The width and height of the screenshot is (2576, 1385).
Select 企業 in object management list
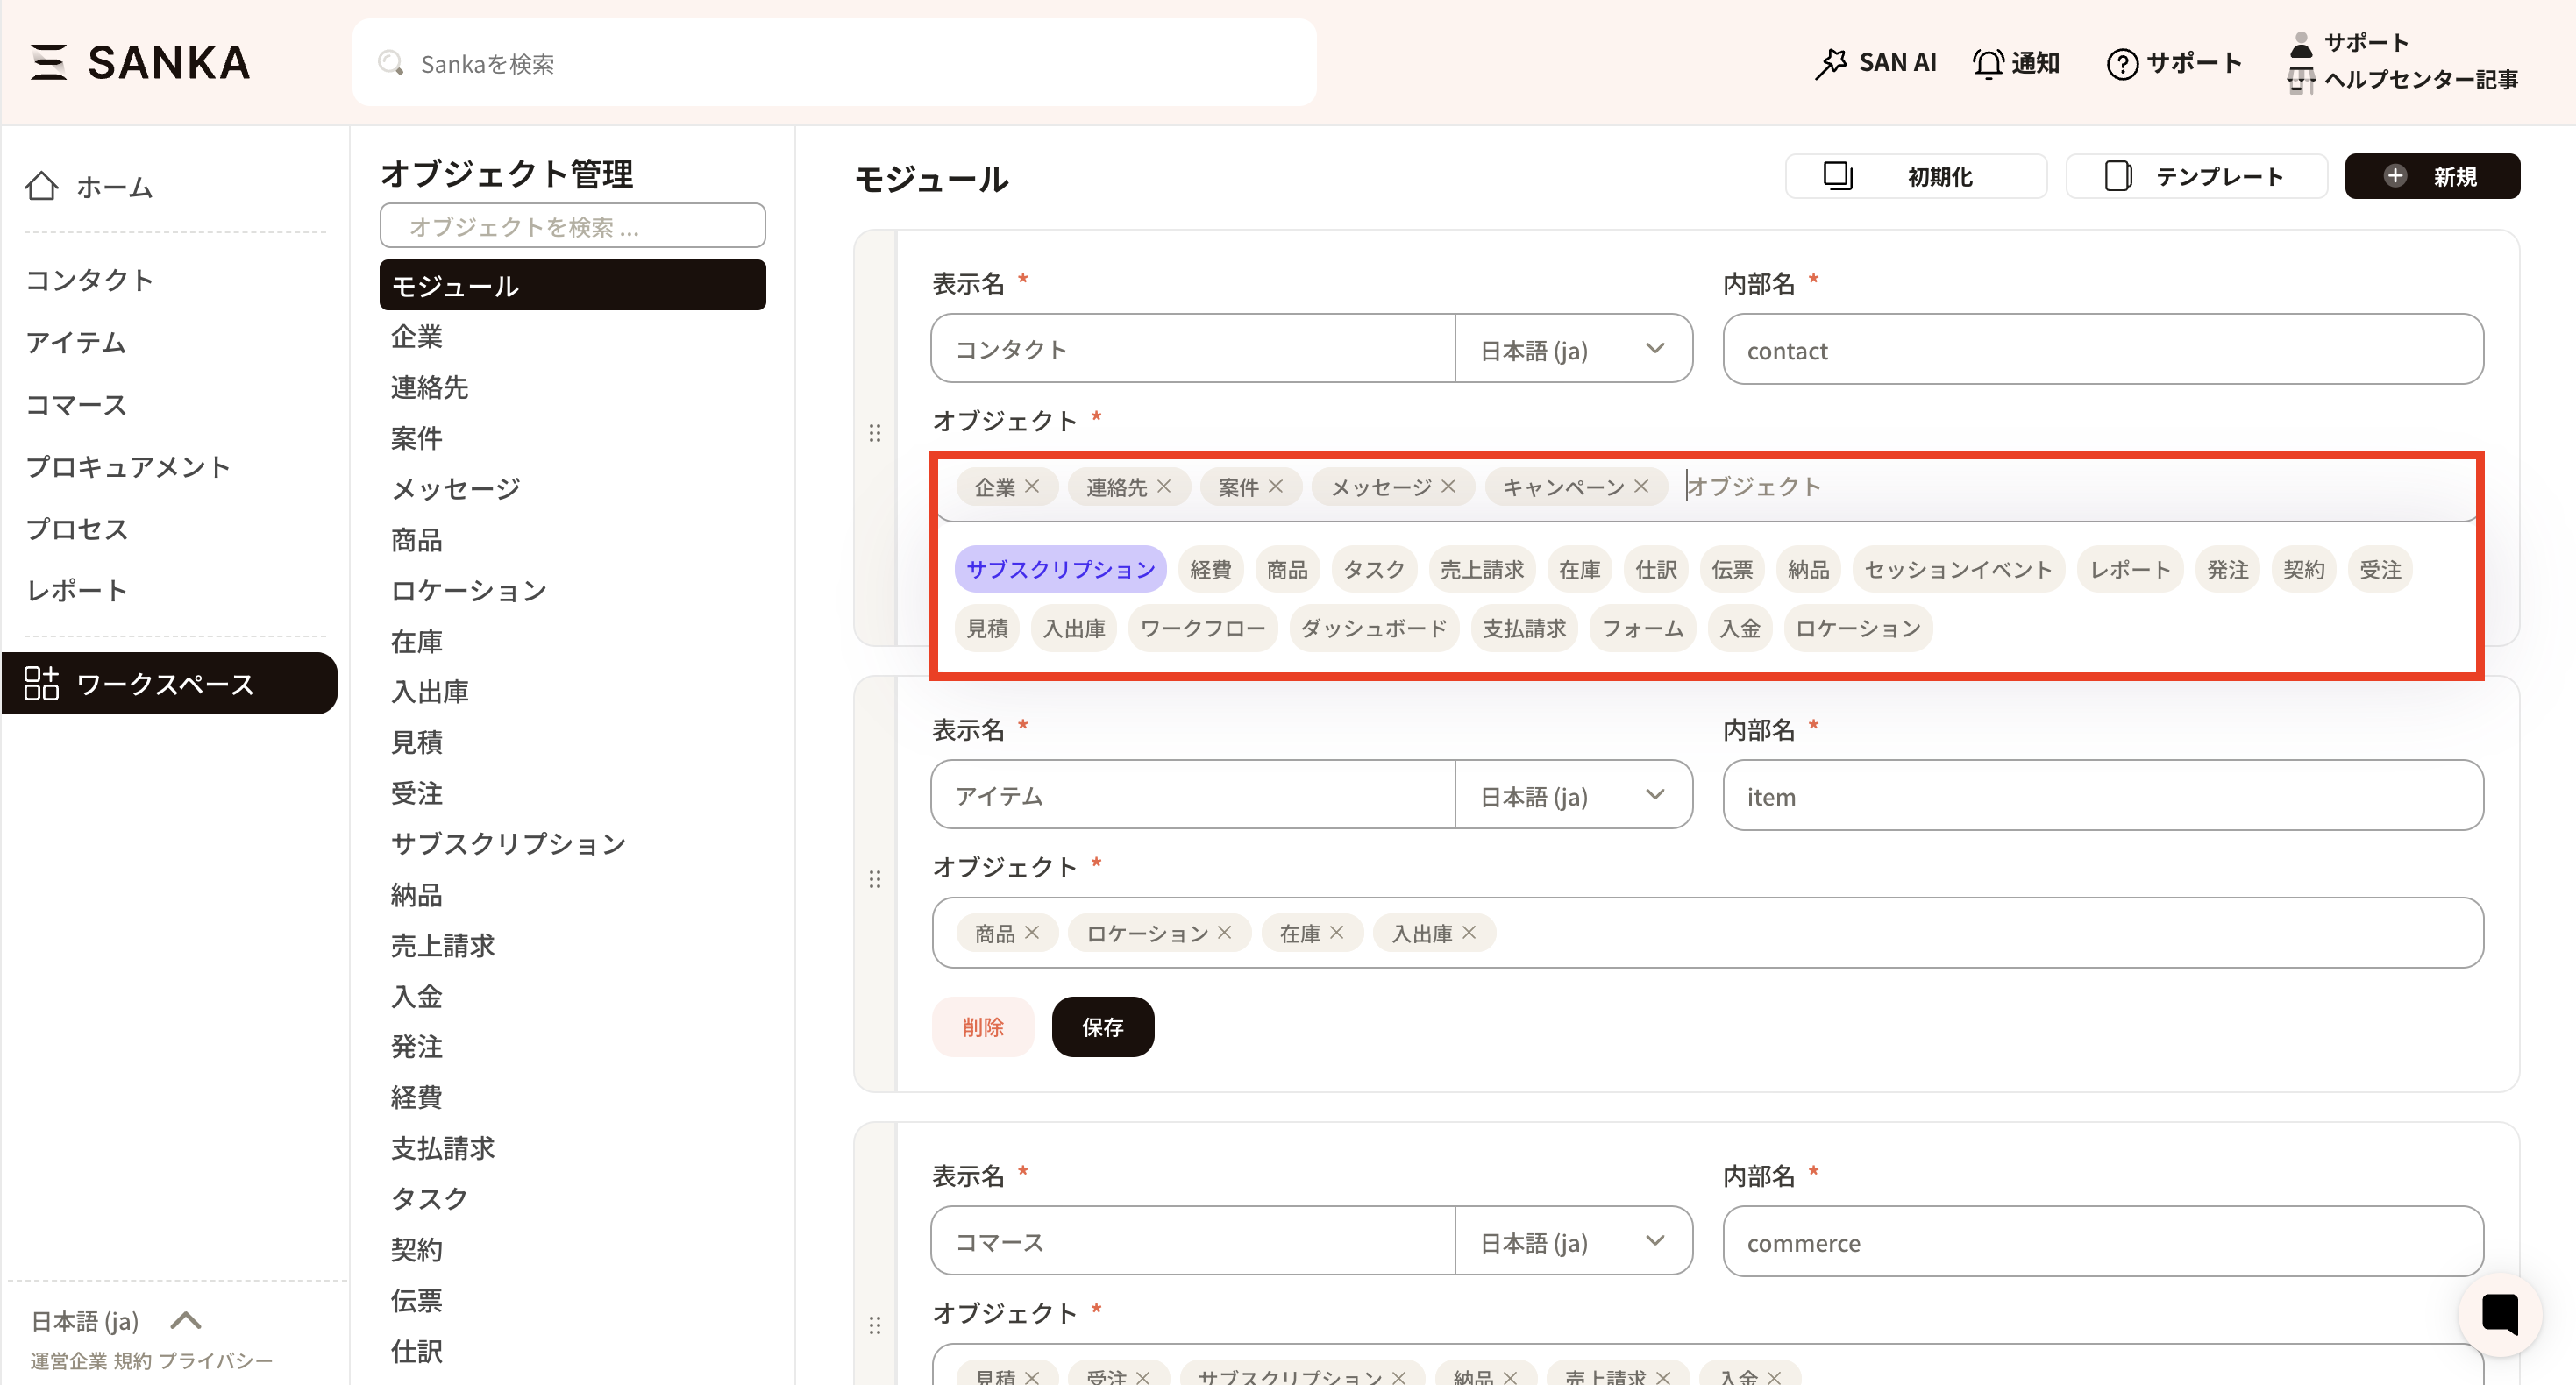pyautogui.click(x=417, y=336)
